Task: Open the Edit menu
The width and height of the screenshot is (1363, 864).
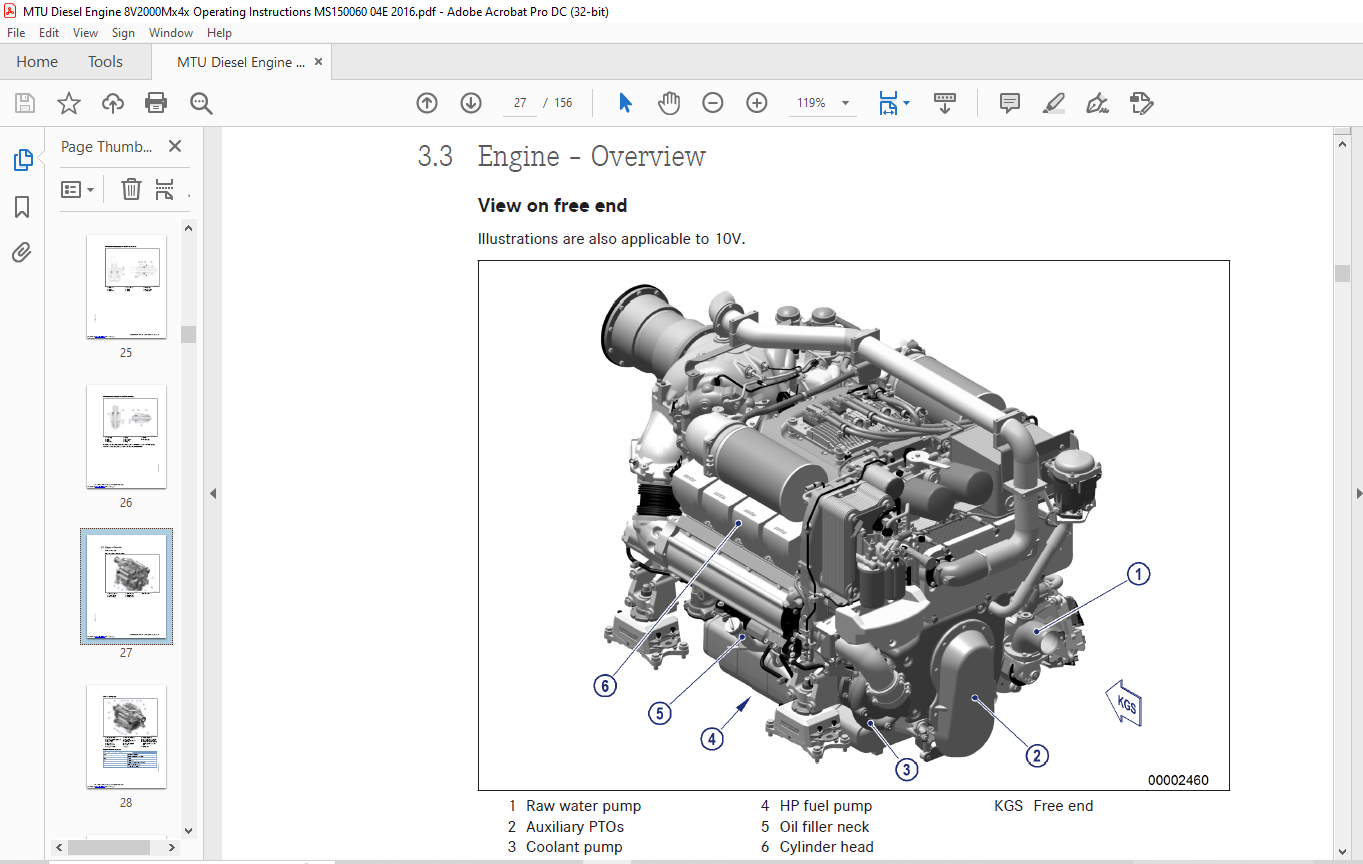Action: pos(49,33)
